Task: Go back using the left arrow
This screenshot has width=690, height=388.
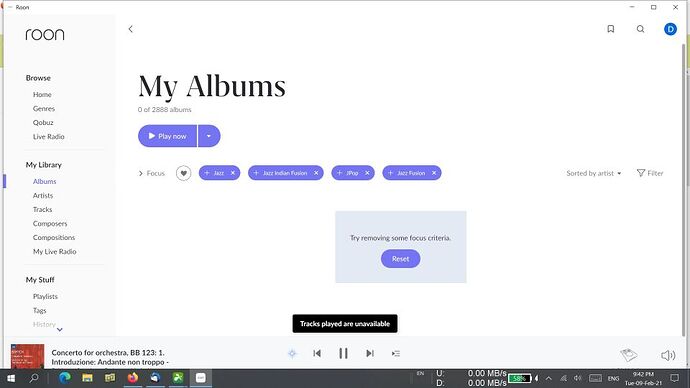Action: click(131, 29)
